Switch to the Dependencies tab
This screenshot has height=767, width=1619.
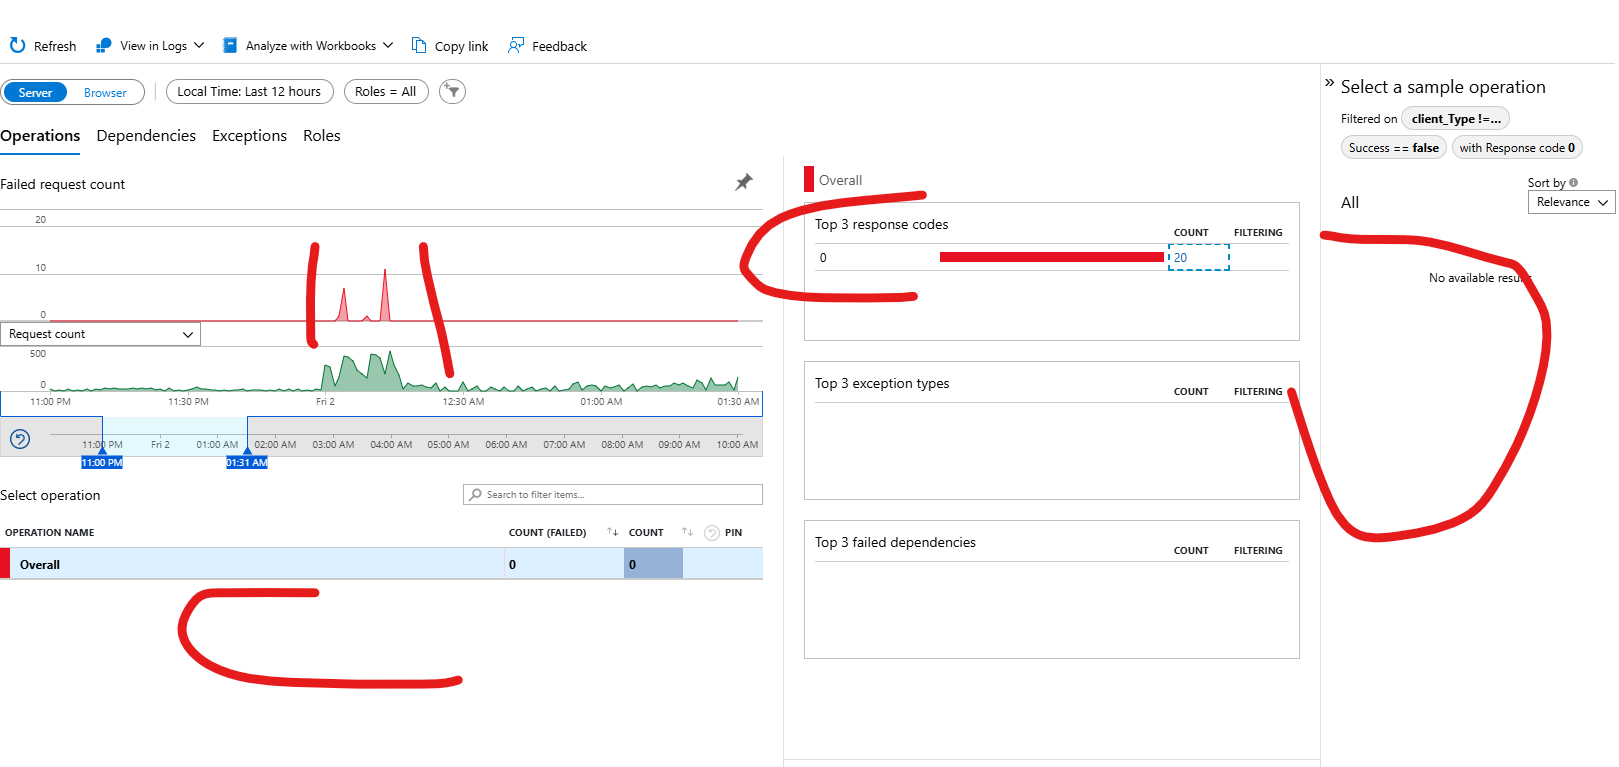click(146, 136)
